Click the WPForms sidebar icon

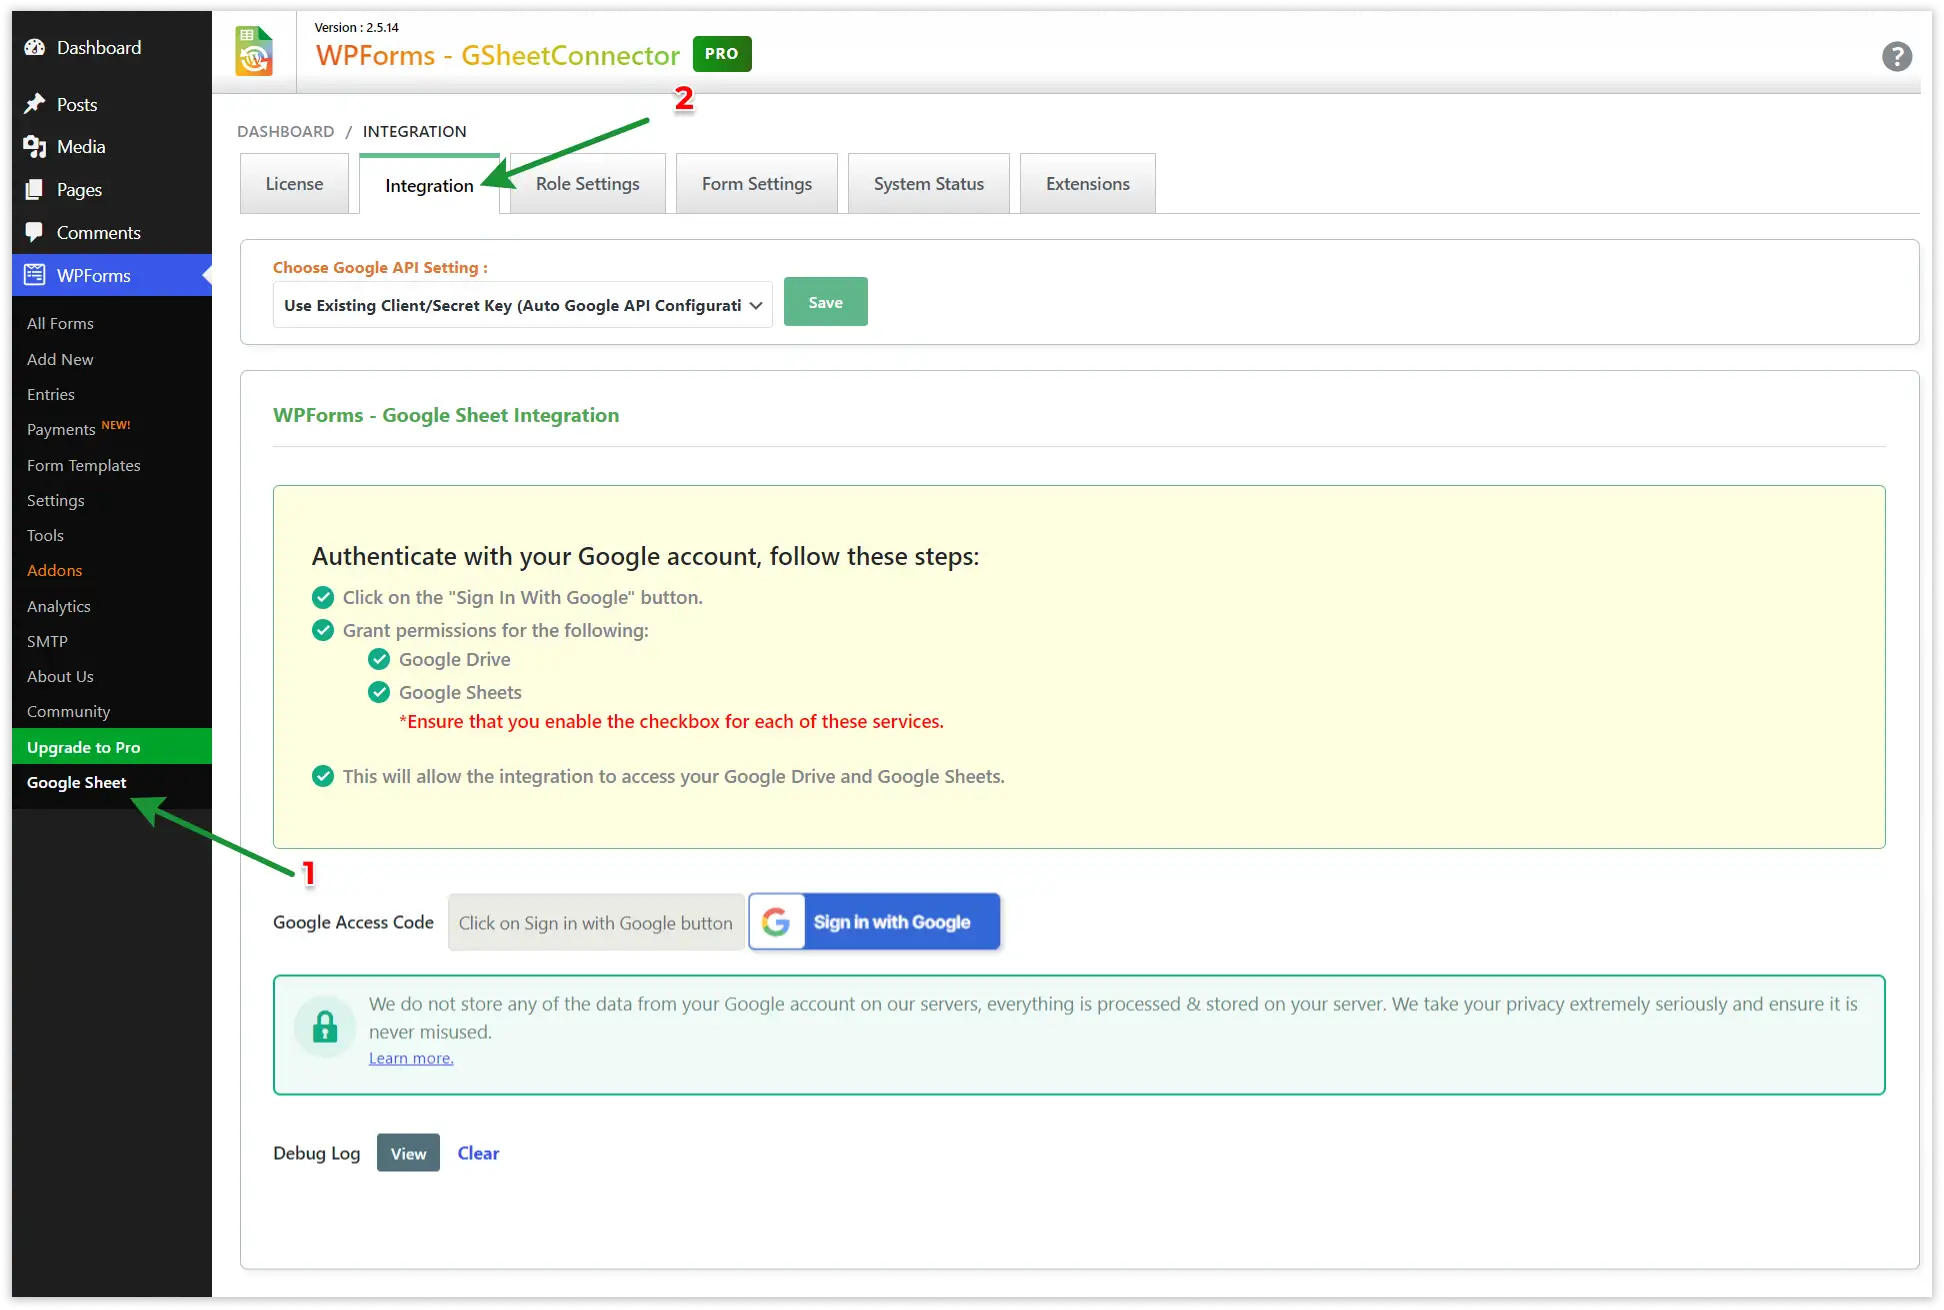(36, 275)
